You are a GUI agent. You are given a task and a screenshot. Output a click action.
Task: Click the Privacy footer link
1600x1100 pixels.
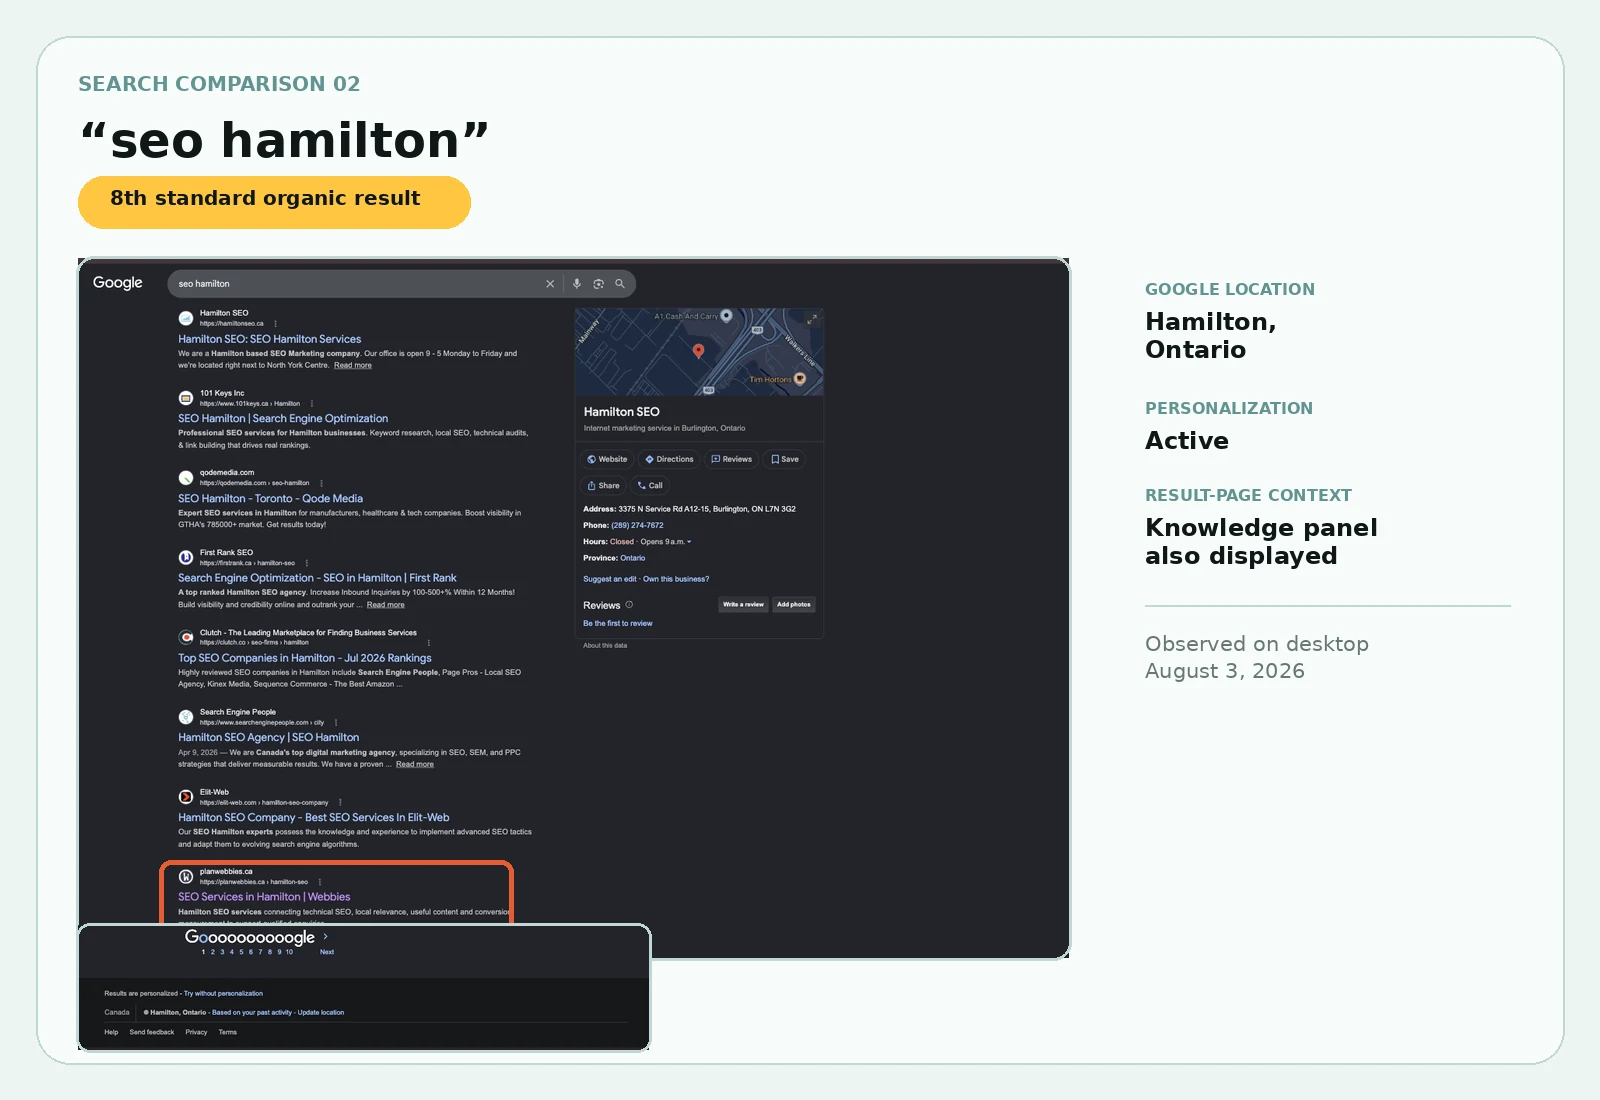coord(196,1033)
